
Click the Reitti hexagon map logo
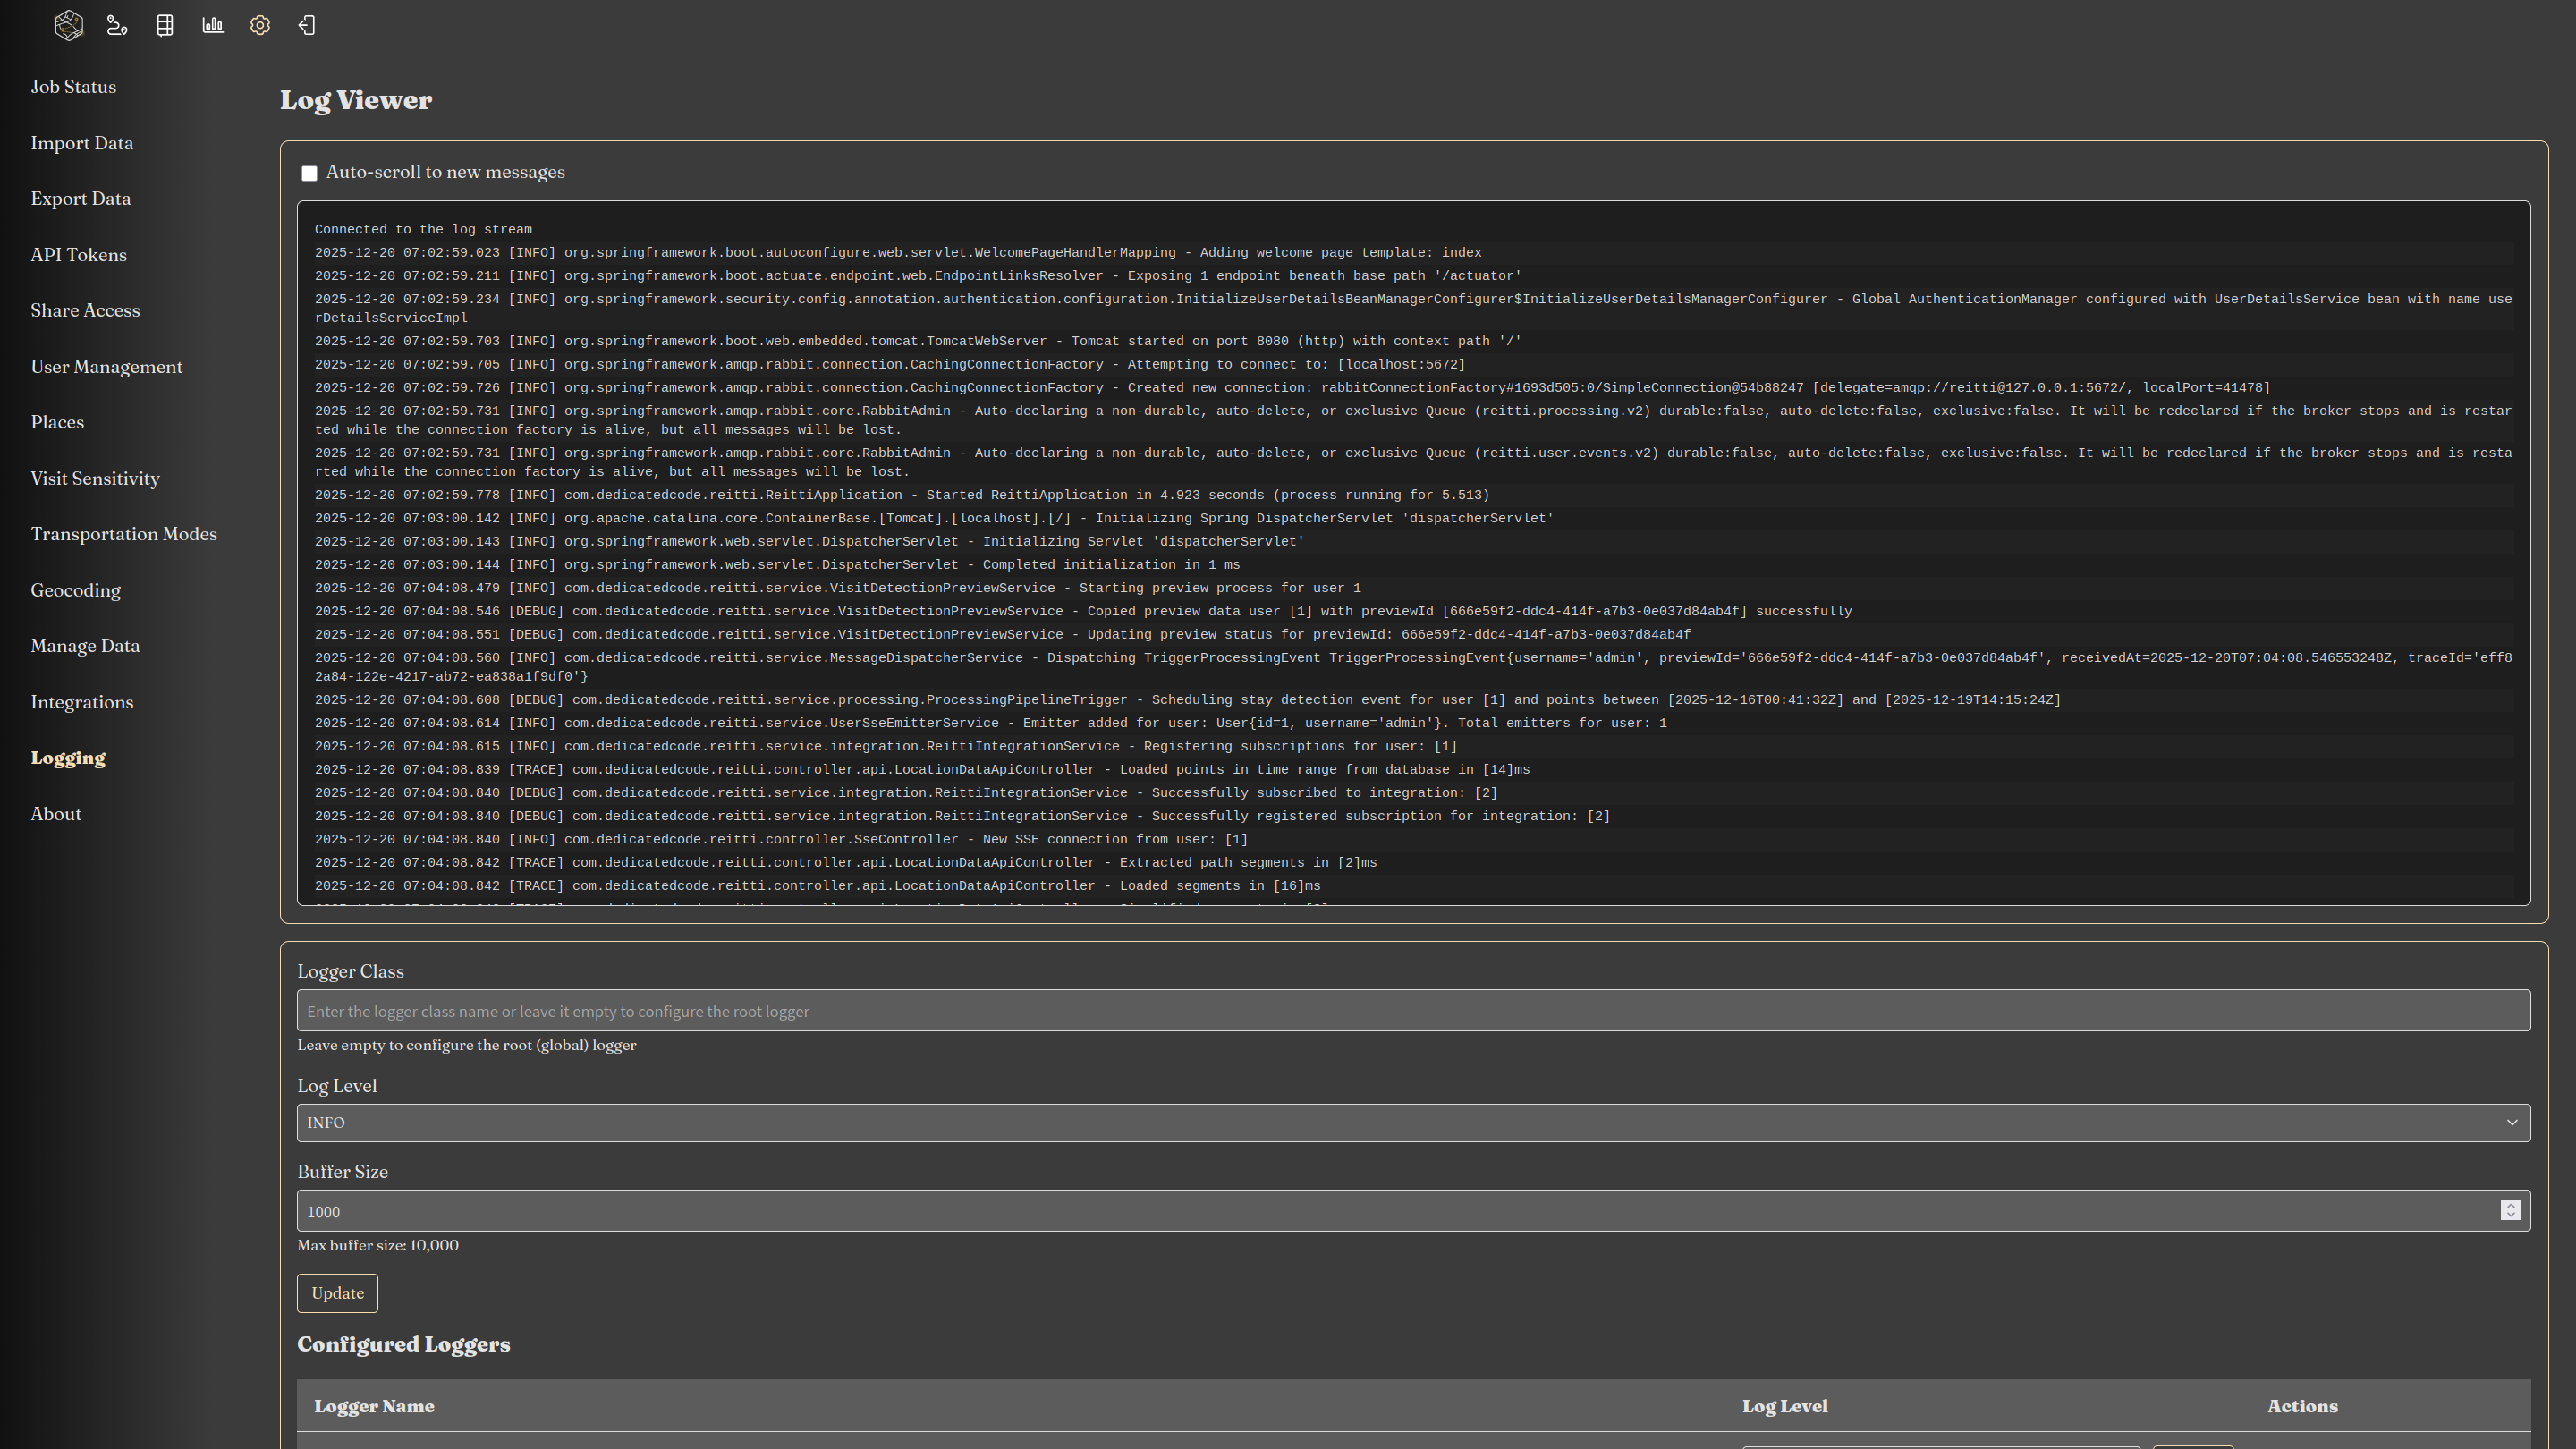[x=68, y=25]
